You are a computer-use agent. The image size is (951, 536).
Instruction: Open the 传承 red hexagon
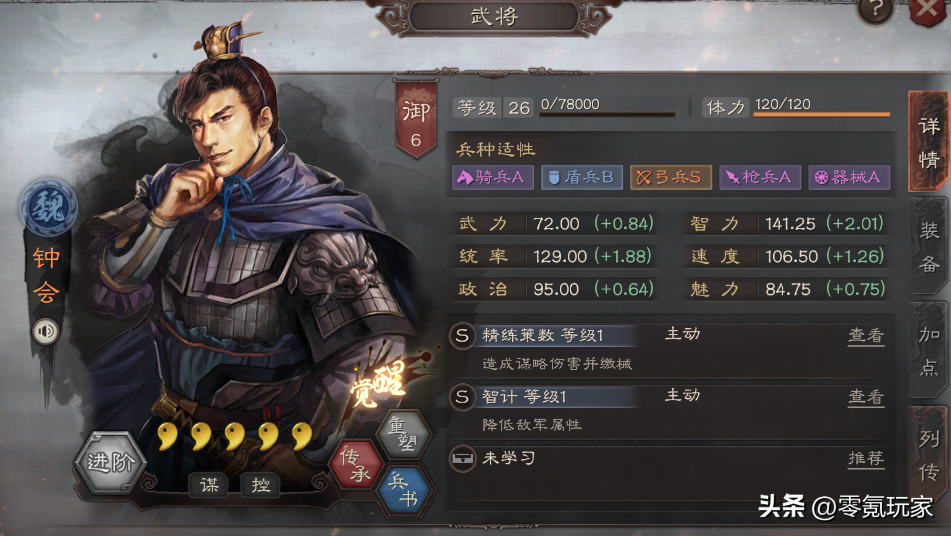pos(355,466)
